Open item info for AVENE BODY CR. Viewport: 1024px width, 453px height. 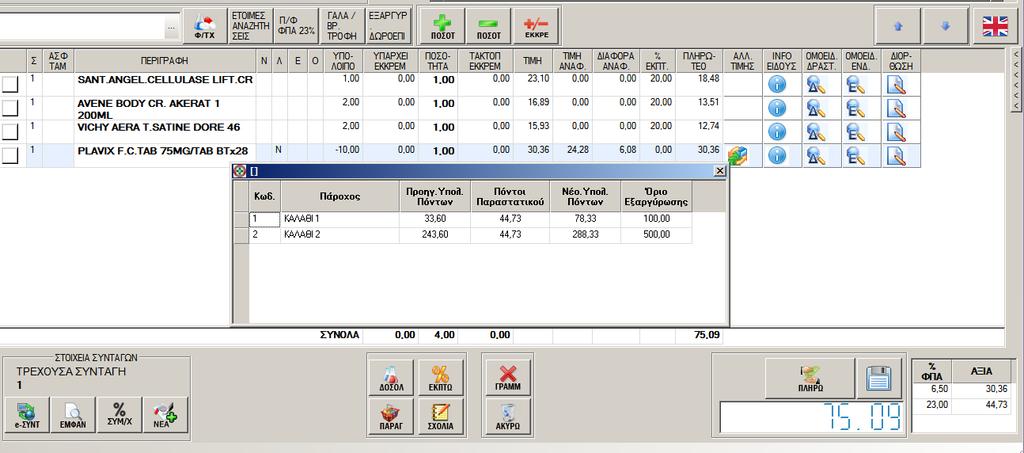point(776,108)
